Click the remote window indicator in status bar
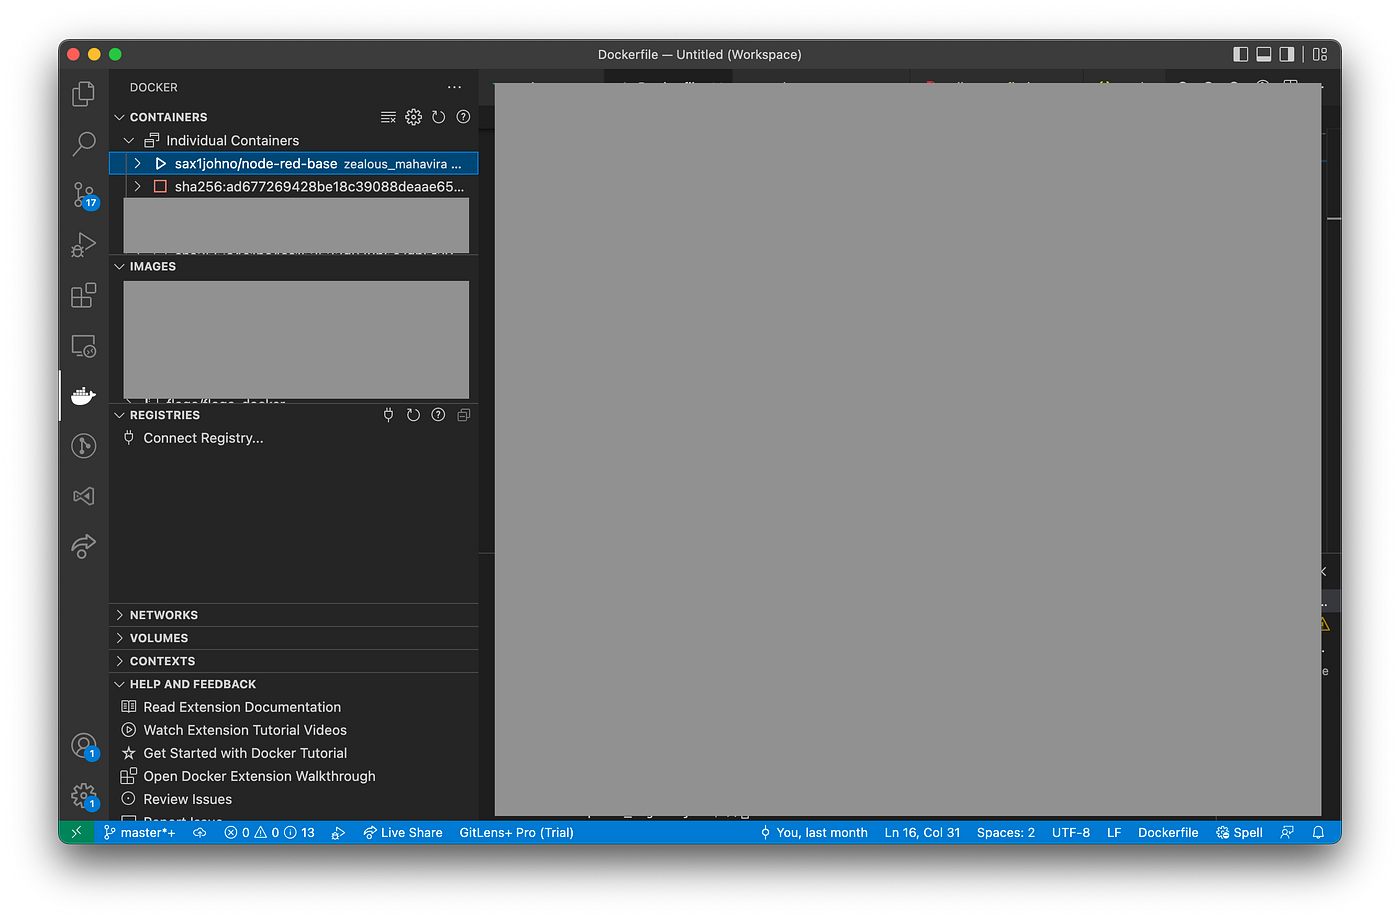The width and height of the screenshot is (1400, 921). (x=76, y=832)
